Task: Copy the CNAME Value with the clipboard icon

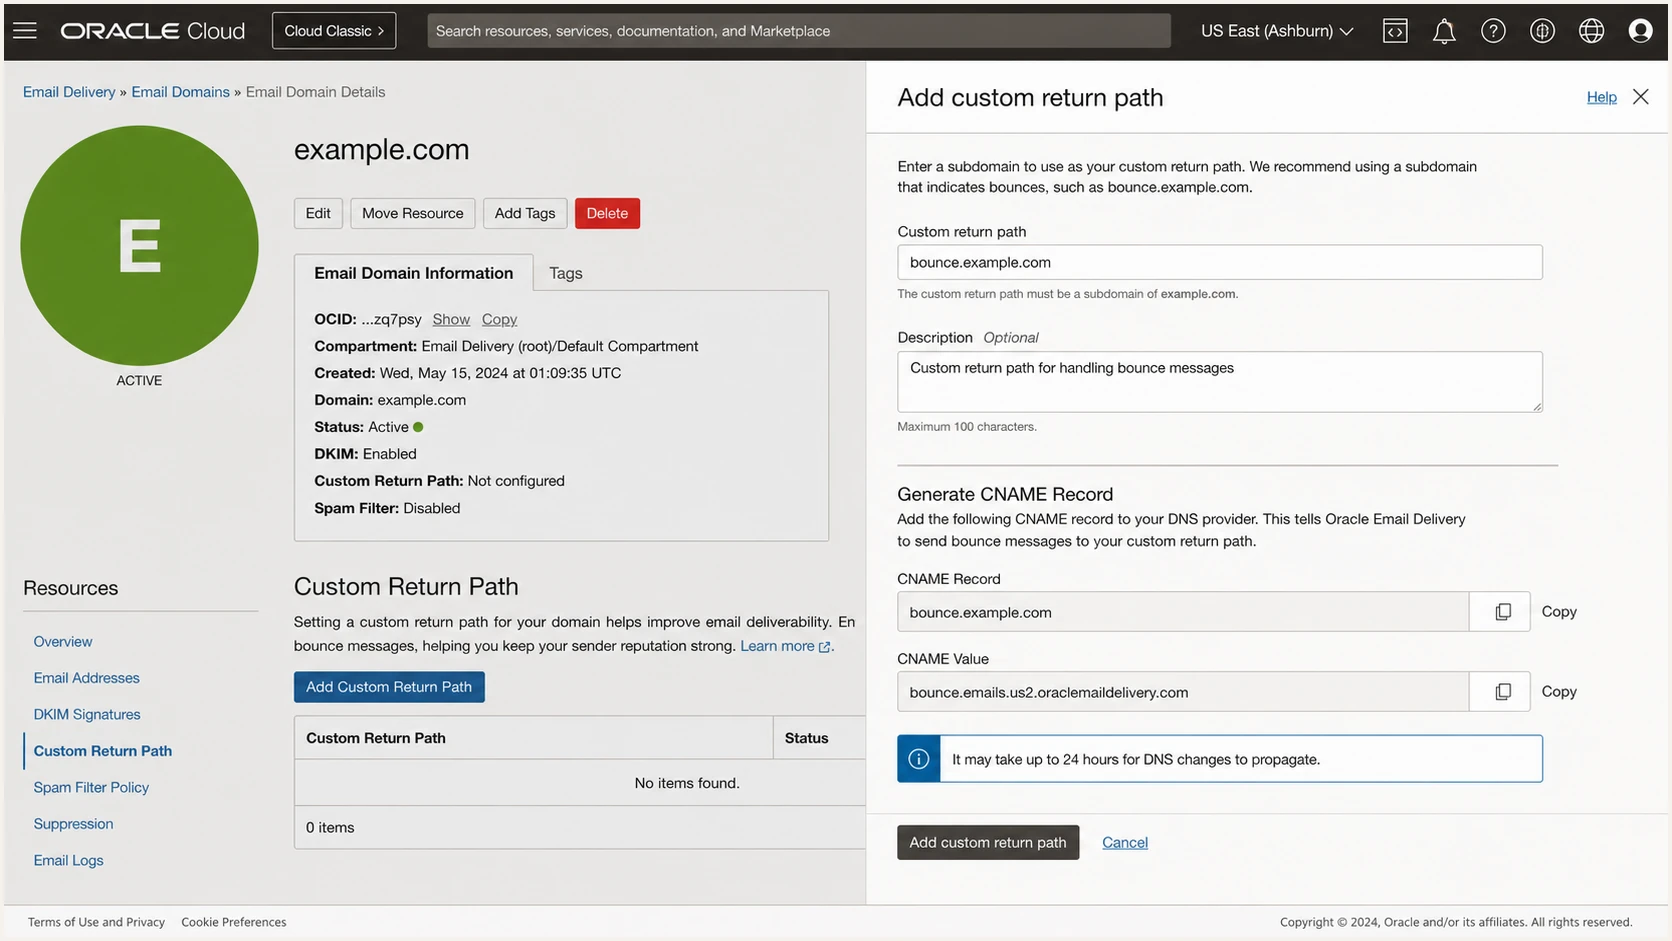Action: (x=1502, y=692)
